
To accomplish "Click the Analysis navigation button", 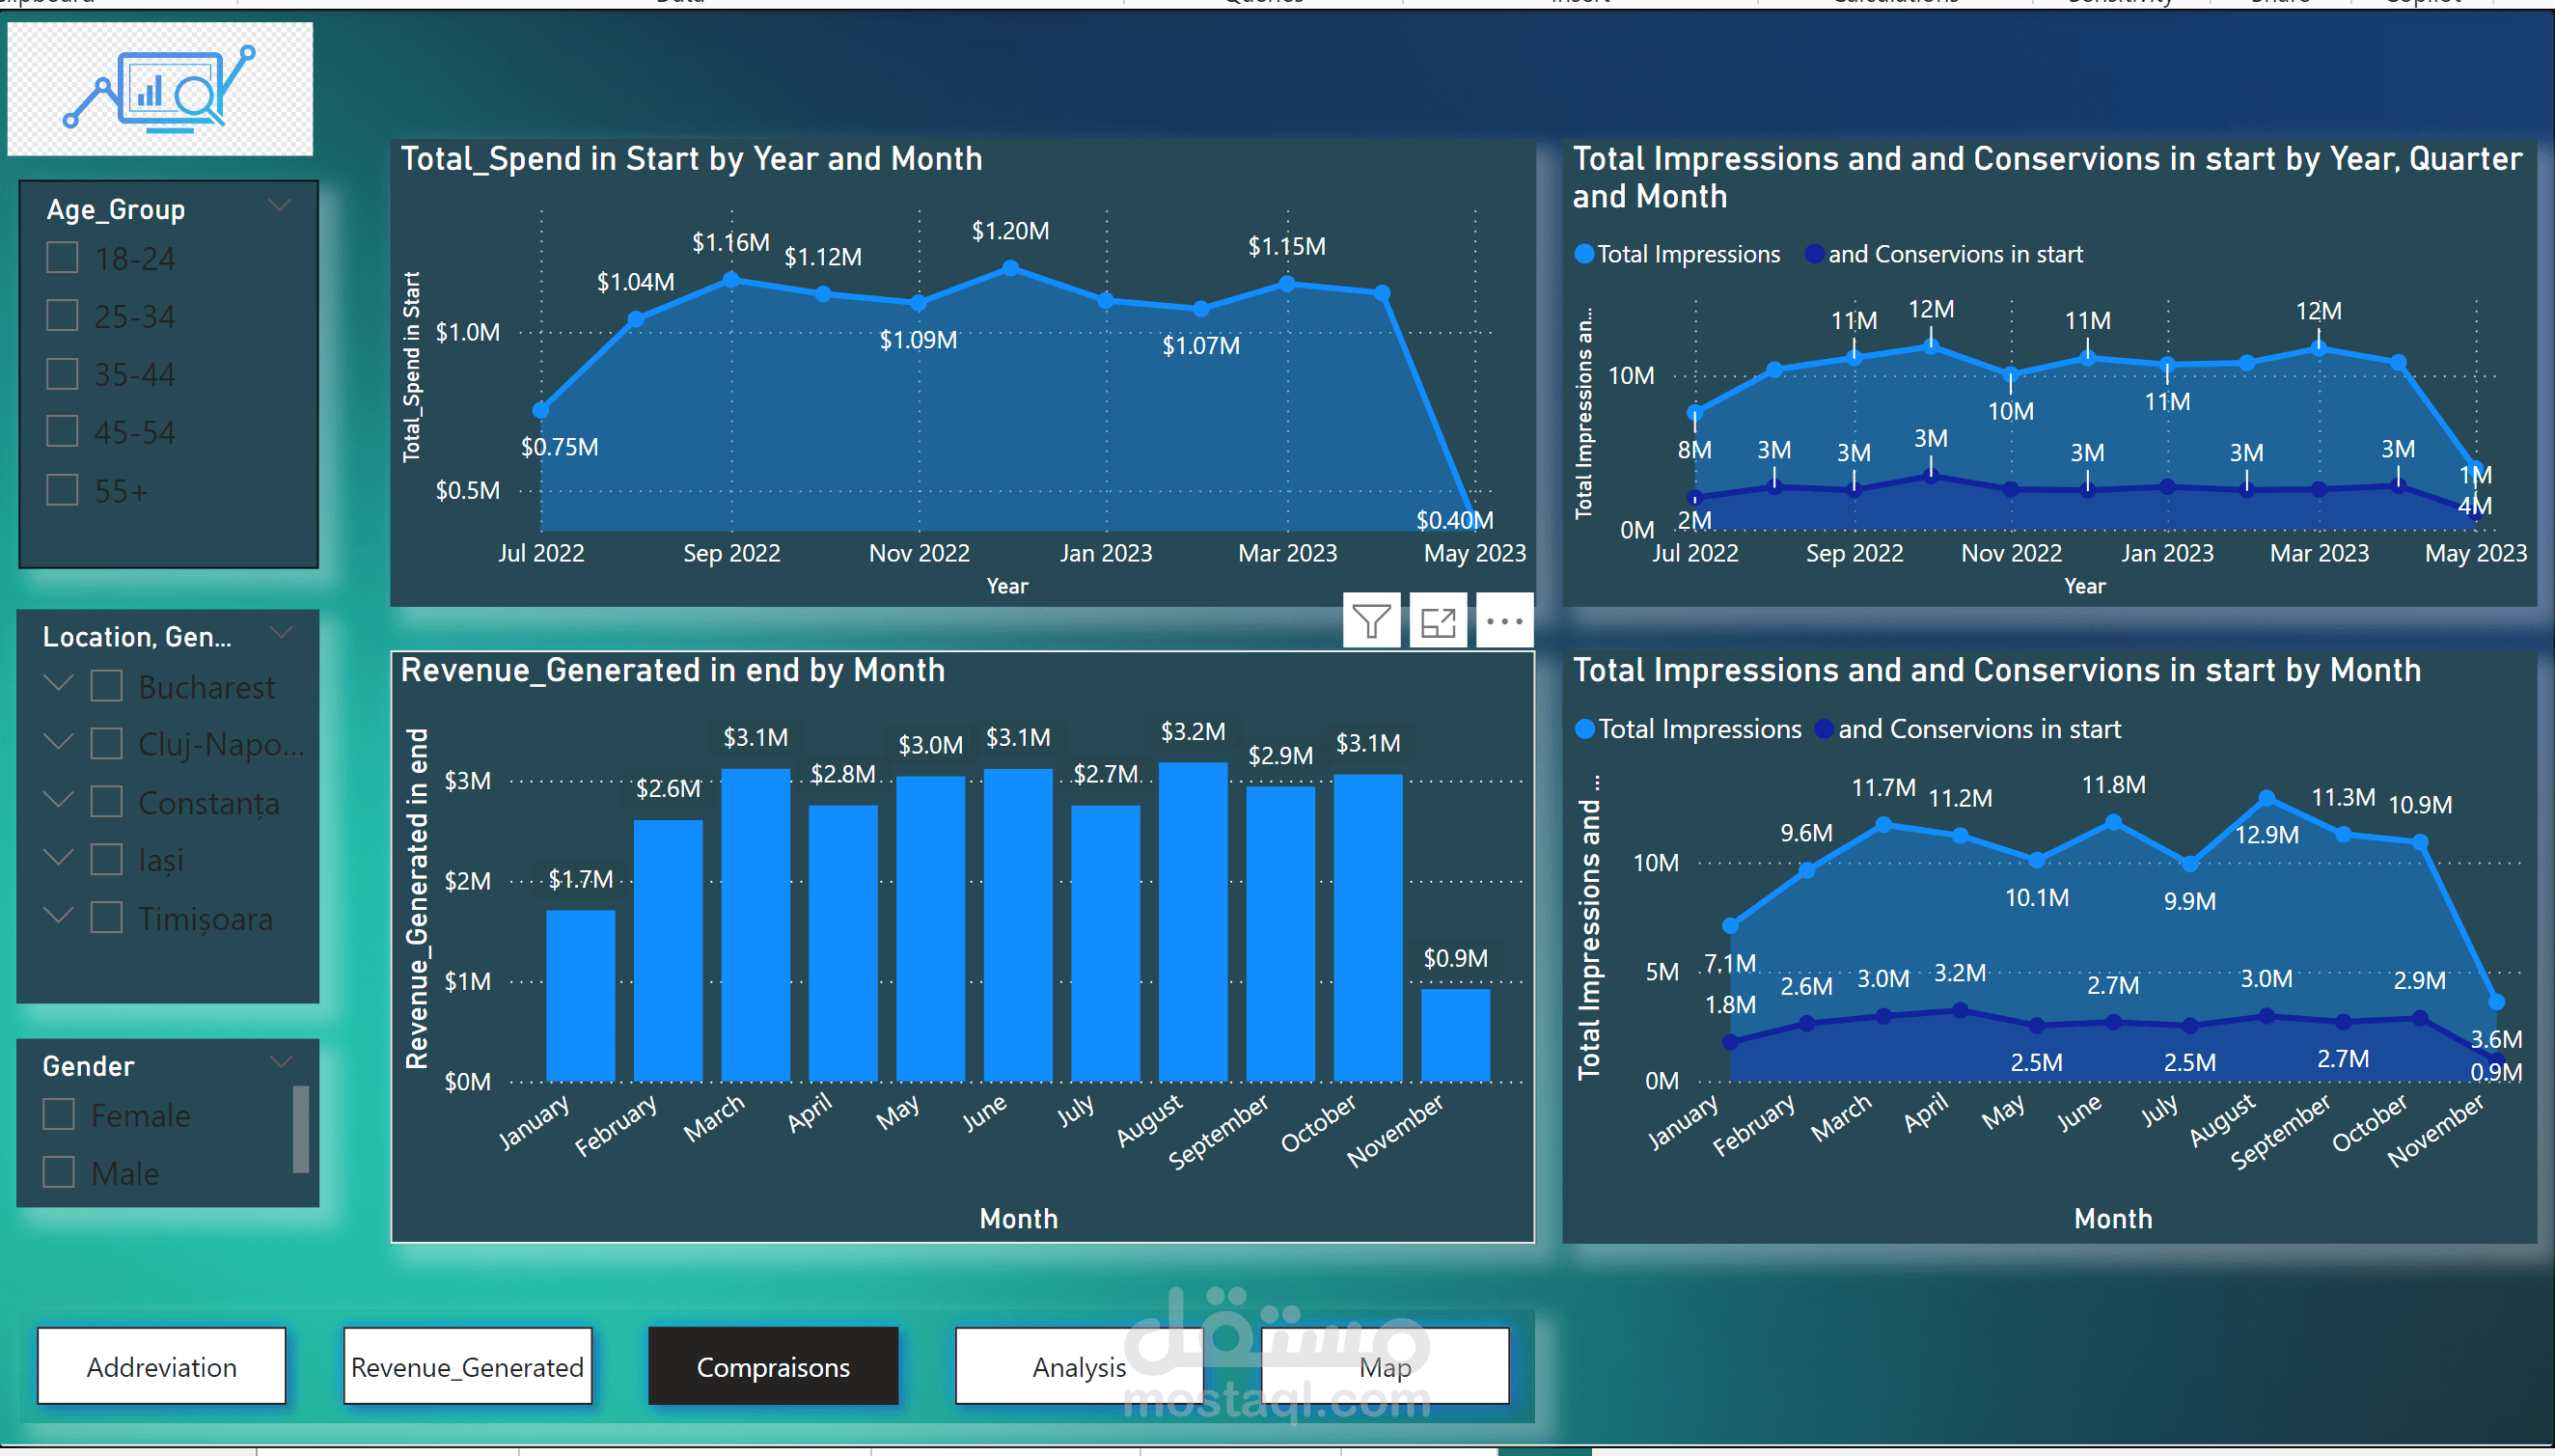I will pos(1078,1366).
